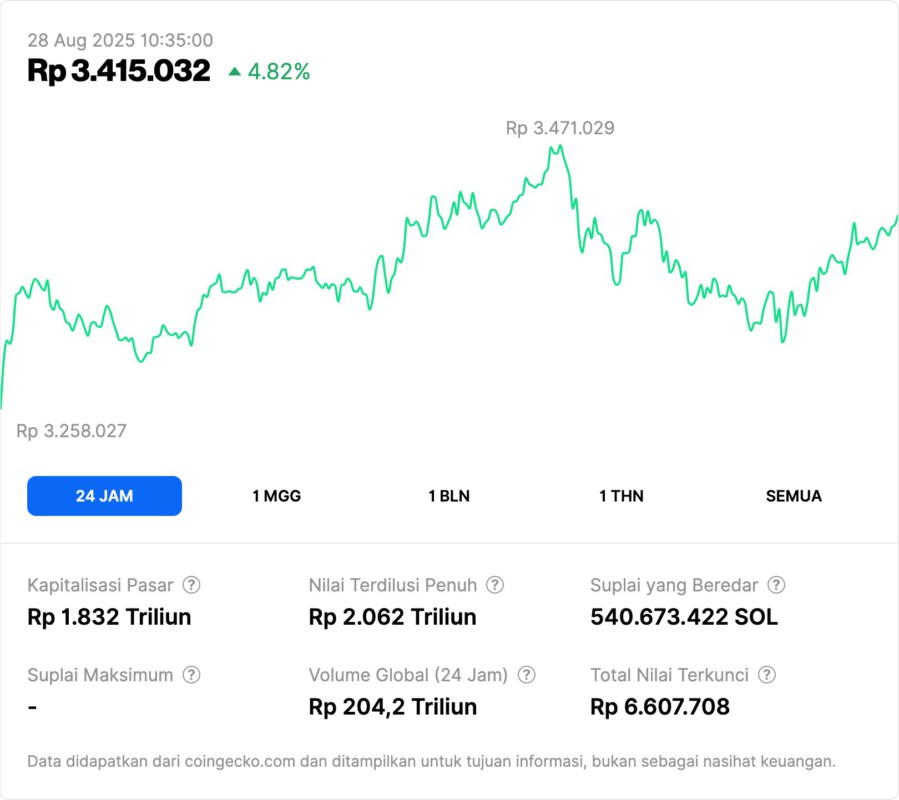Click the 540.673.422 SOL supply value
The image size is (899, 800).
tap(684, 617)
